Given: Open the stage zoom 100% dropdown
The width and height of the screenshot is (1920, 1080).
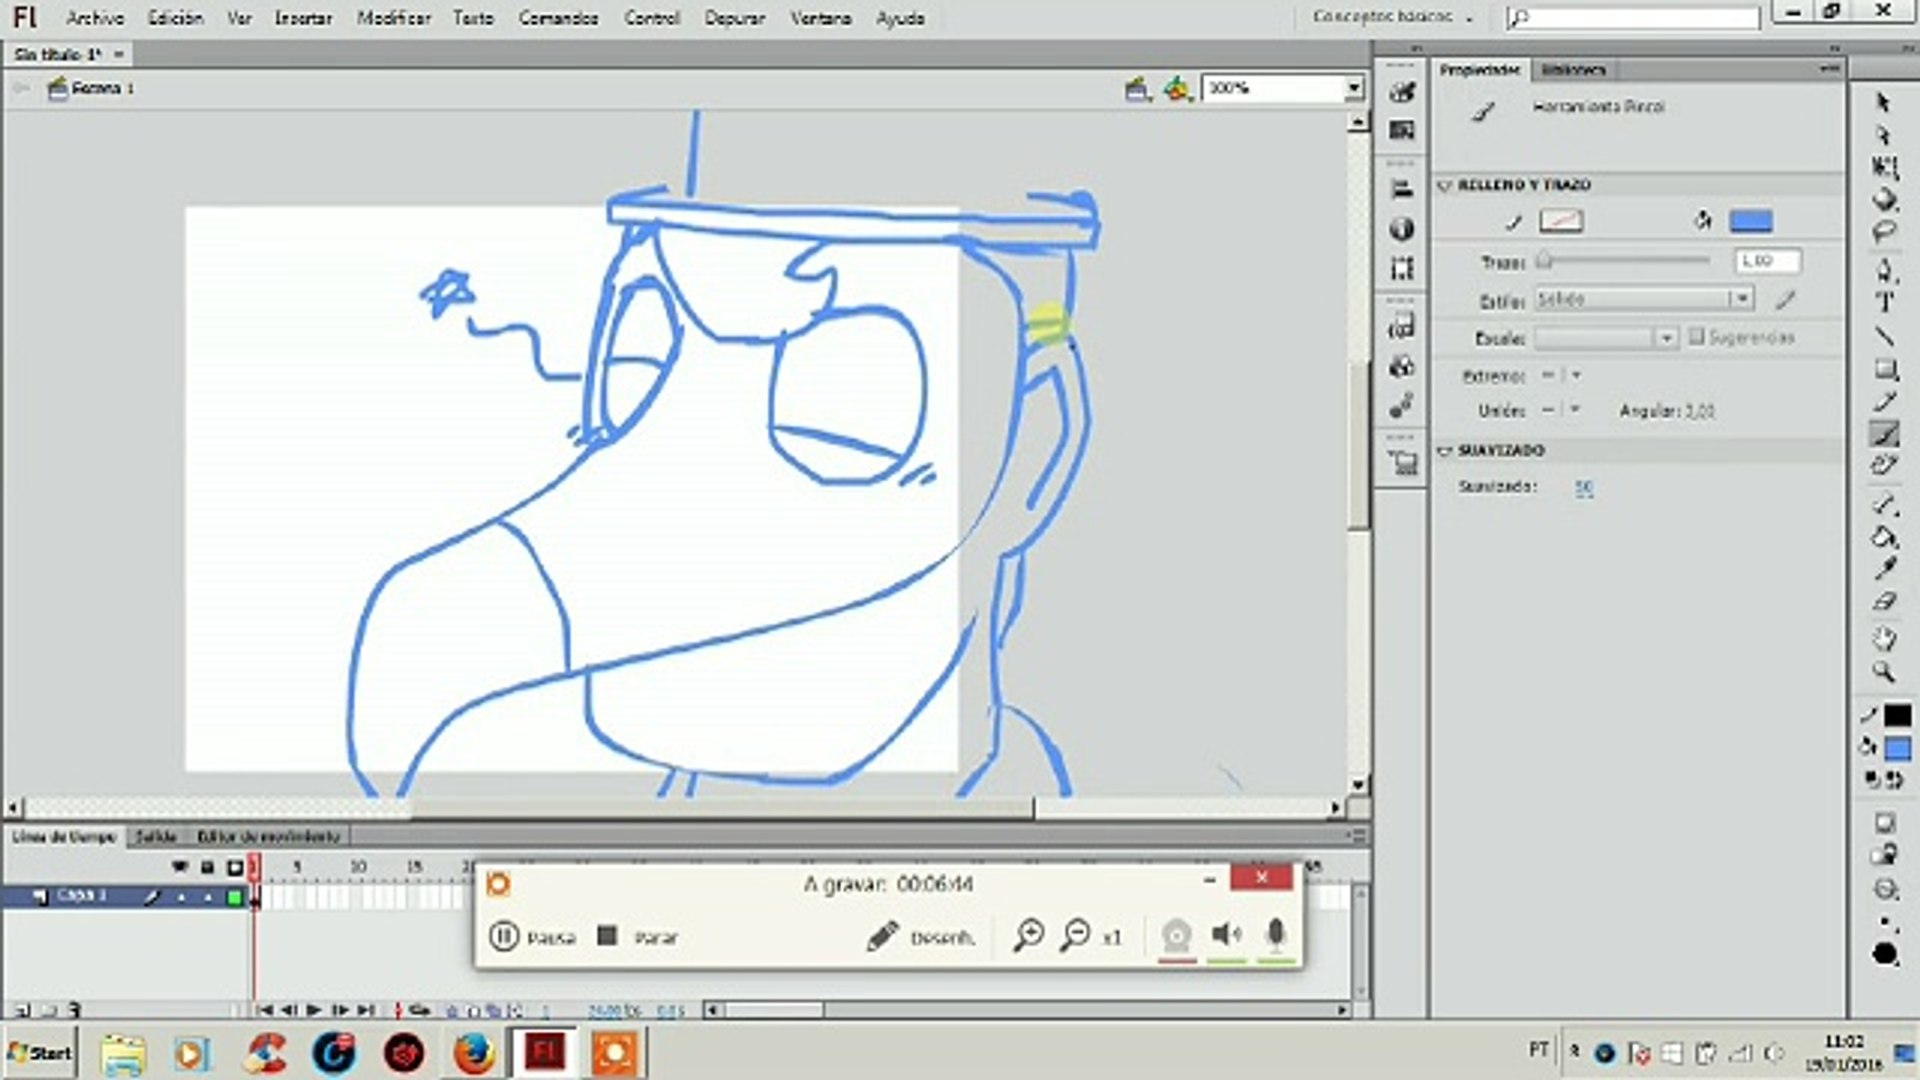Looking at the screenshot, I should coord(1353,88).
